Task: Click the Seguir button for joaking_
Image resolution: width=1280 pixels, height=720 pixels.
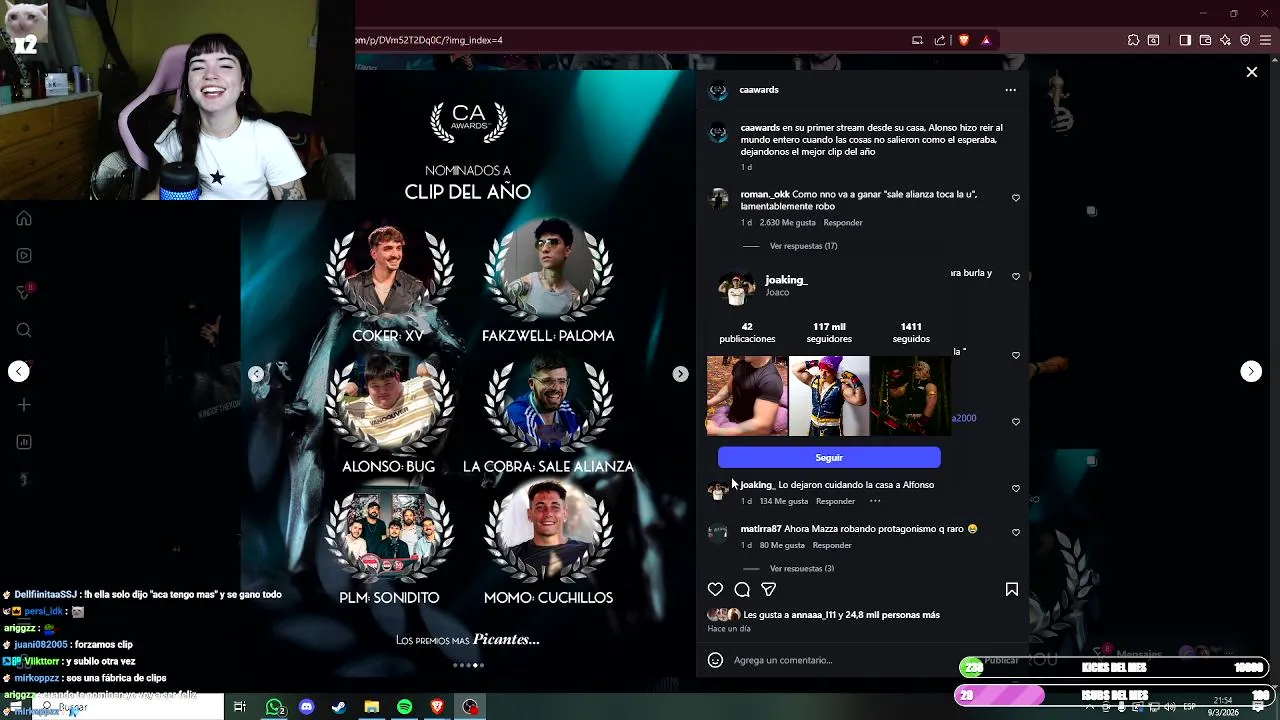Action: coord(829,457)
